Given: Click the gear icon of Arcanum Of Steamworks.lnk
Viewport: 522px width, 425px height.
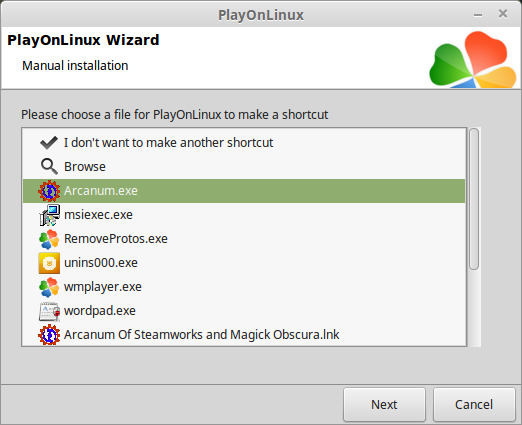Looking at the screenshot, I should [x=49, y=335].
